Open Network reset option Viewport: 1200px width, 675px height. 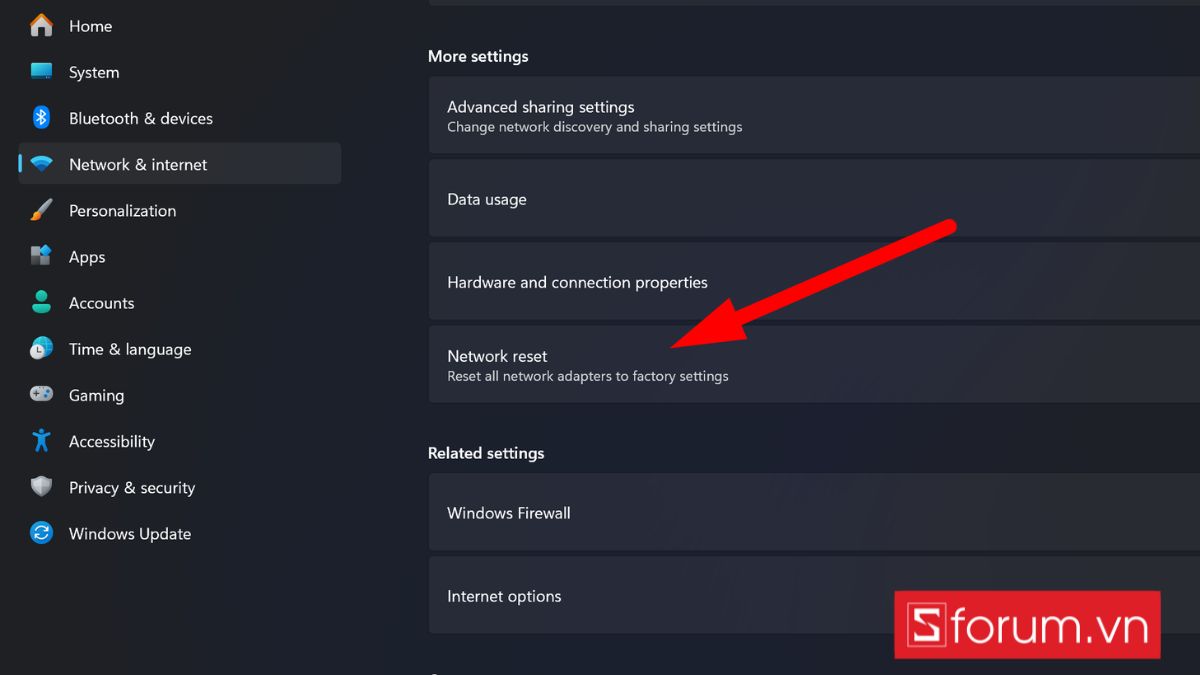click(x=814, y=365)
